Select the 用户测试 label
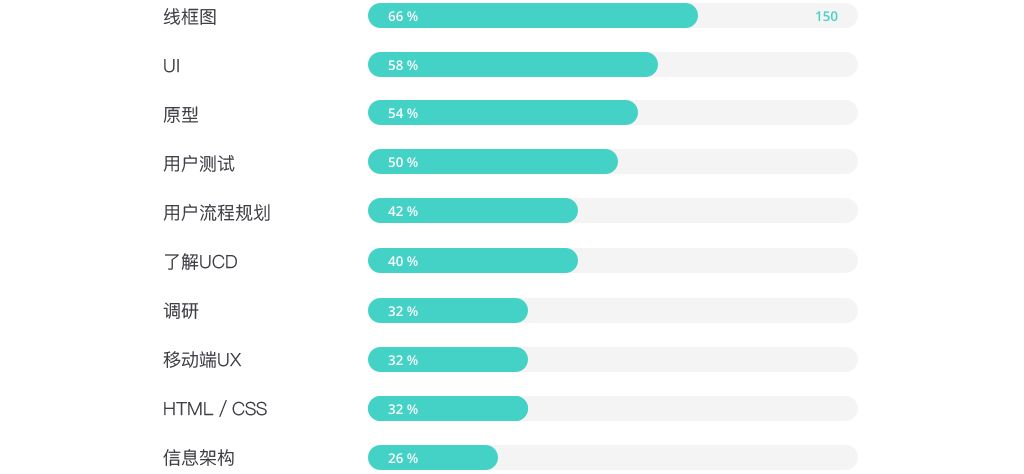1024x474 pixels. pos(199,164)
